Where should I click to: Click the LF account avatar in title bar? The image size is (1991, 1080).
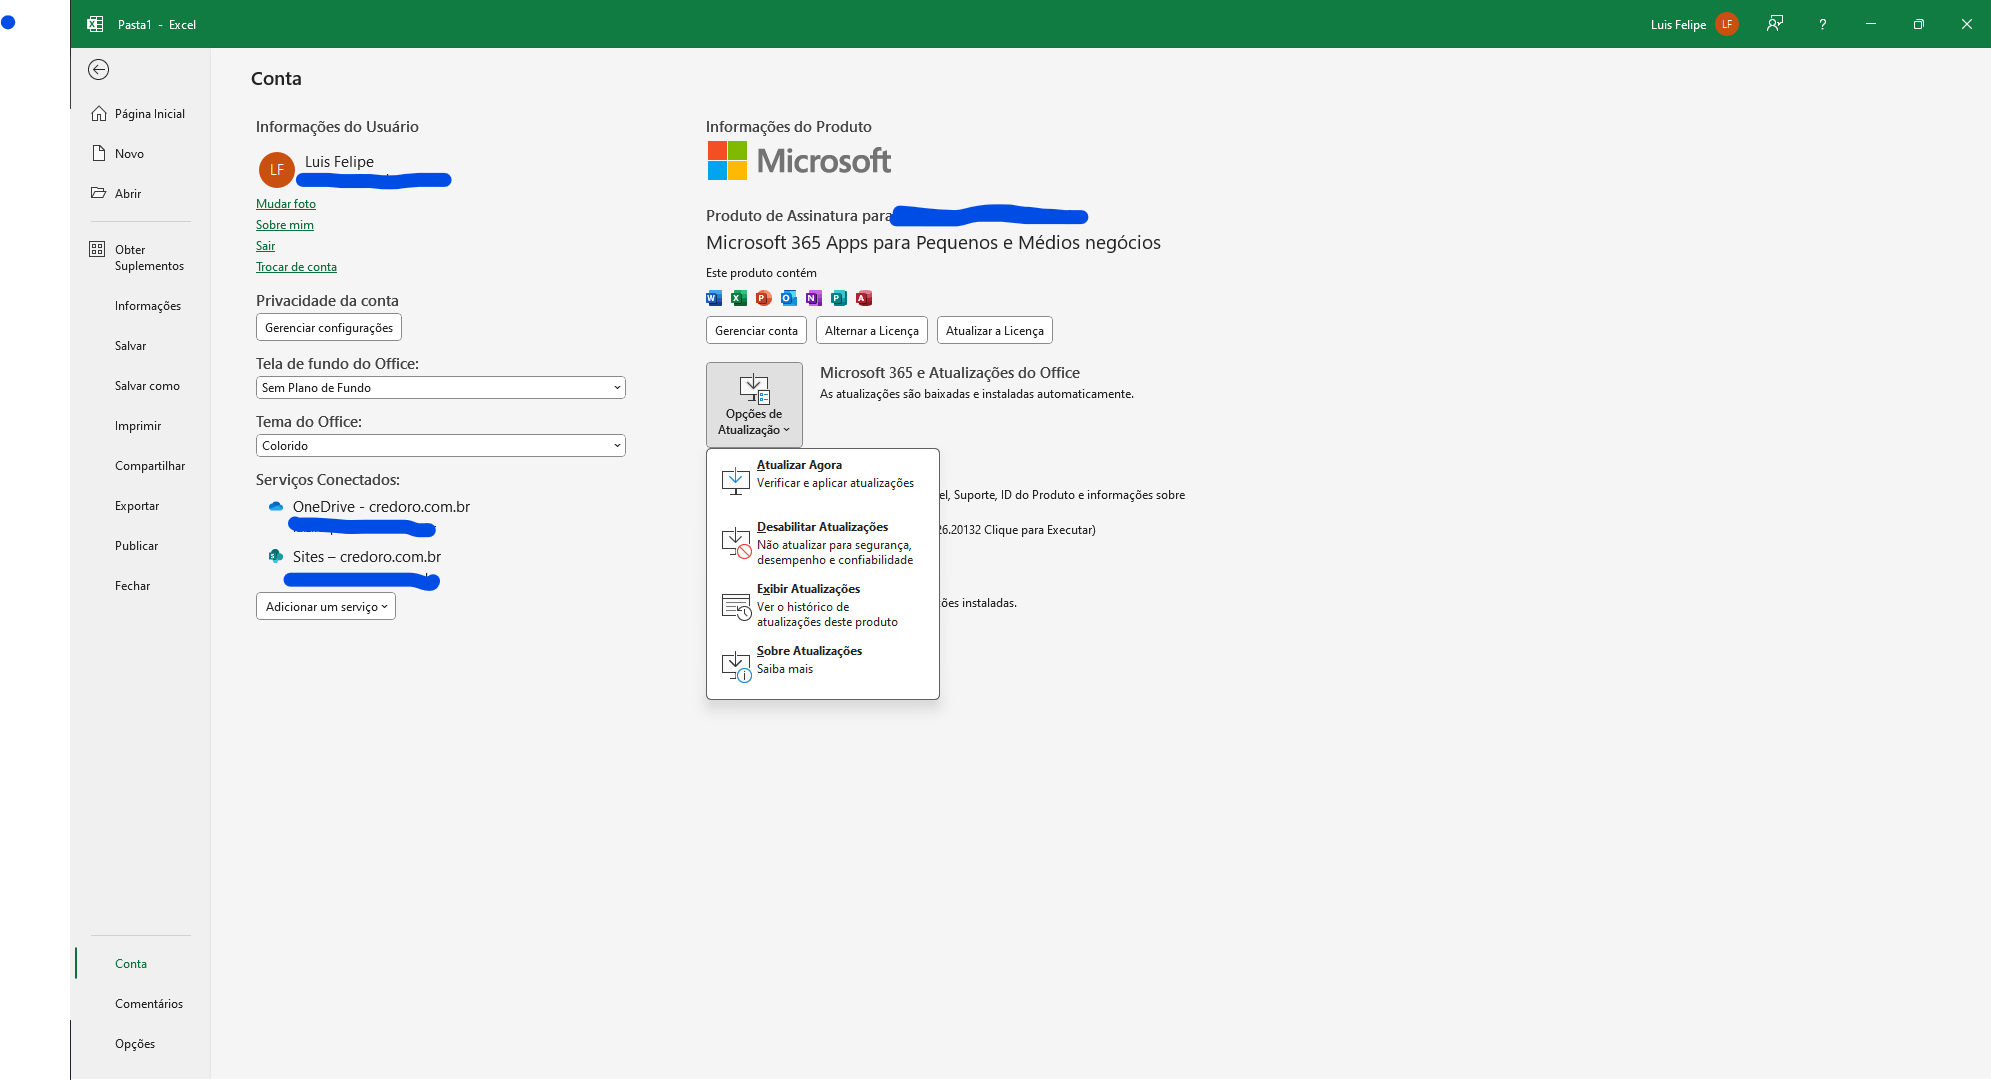[1727, 24]
